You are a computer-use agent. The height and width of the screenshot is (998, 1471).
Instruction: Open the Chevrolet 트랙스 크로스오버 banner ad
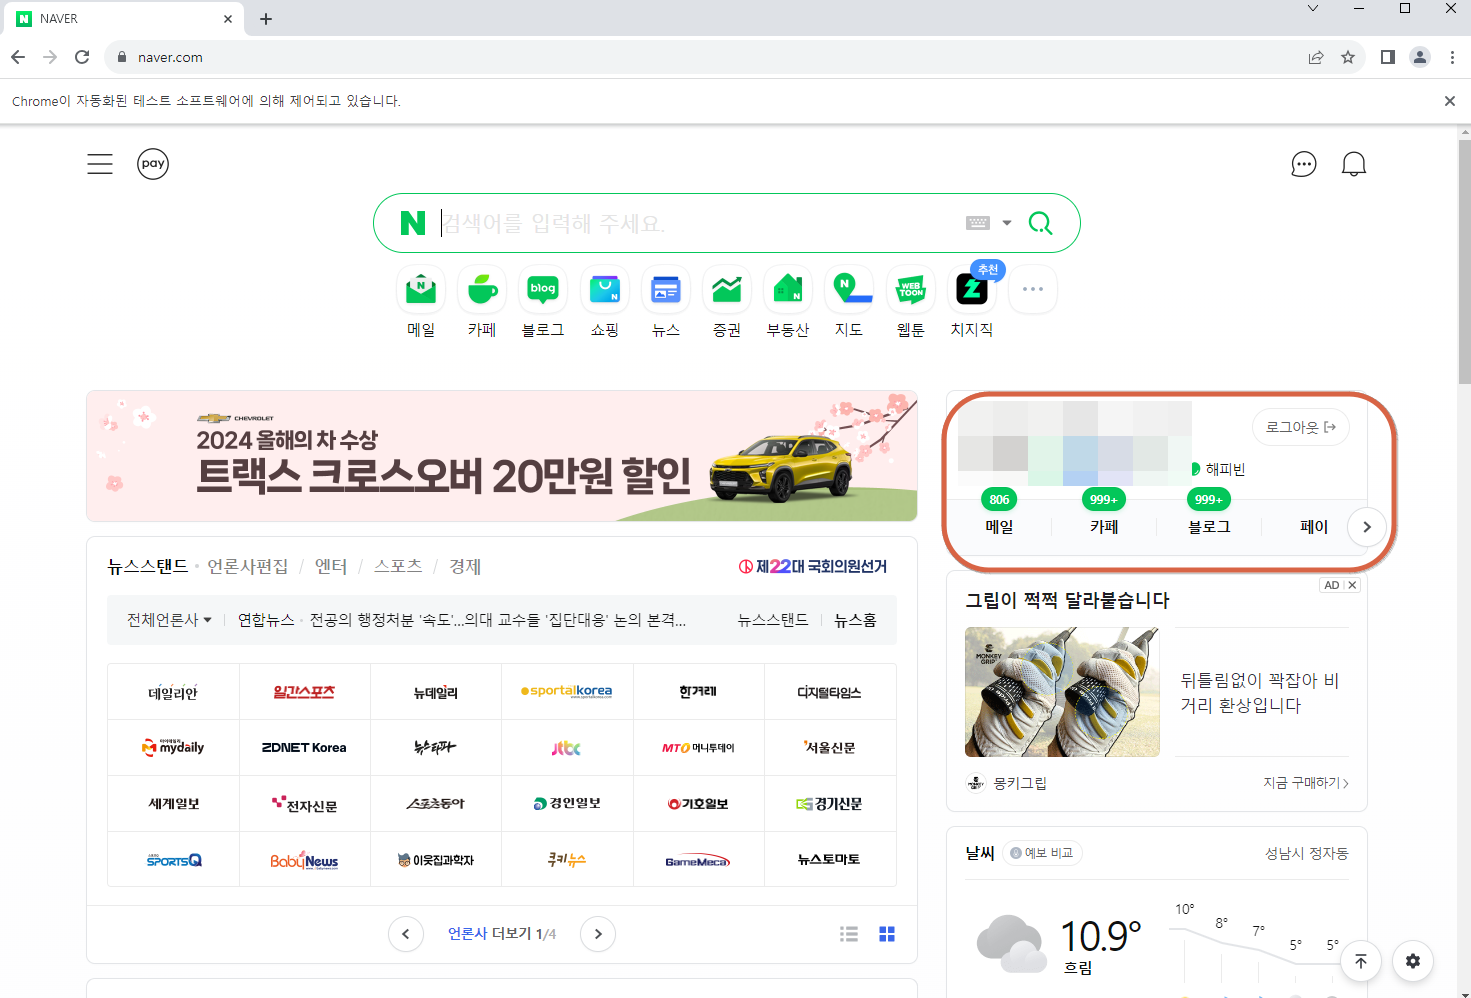pos(502,456)
